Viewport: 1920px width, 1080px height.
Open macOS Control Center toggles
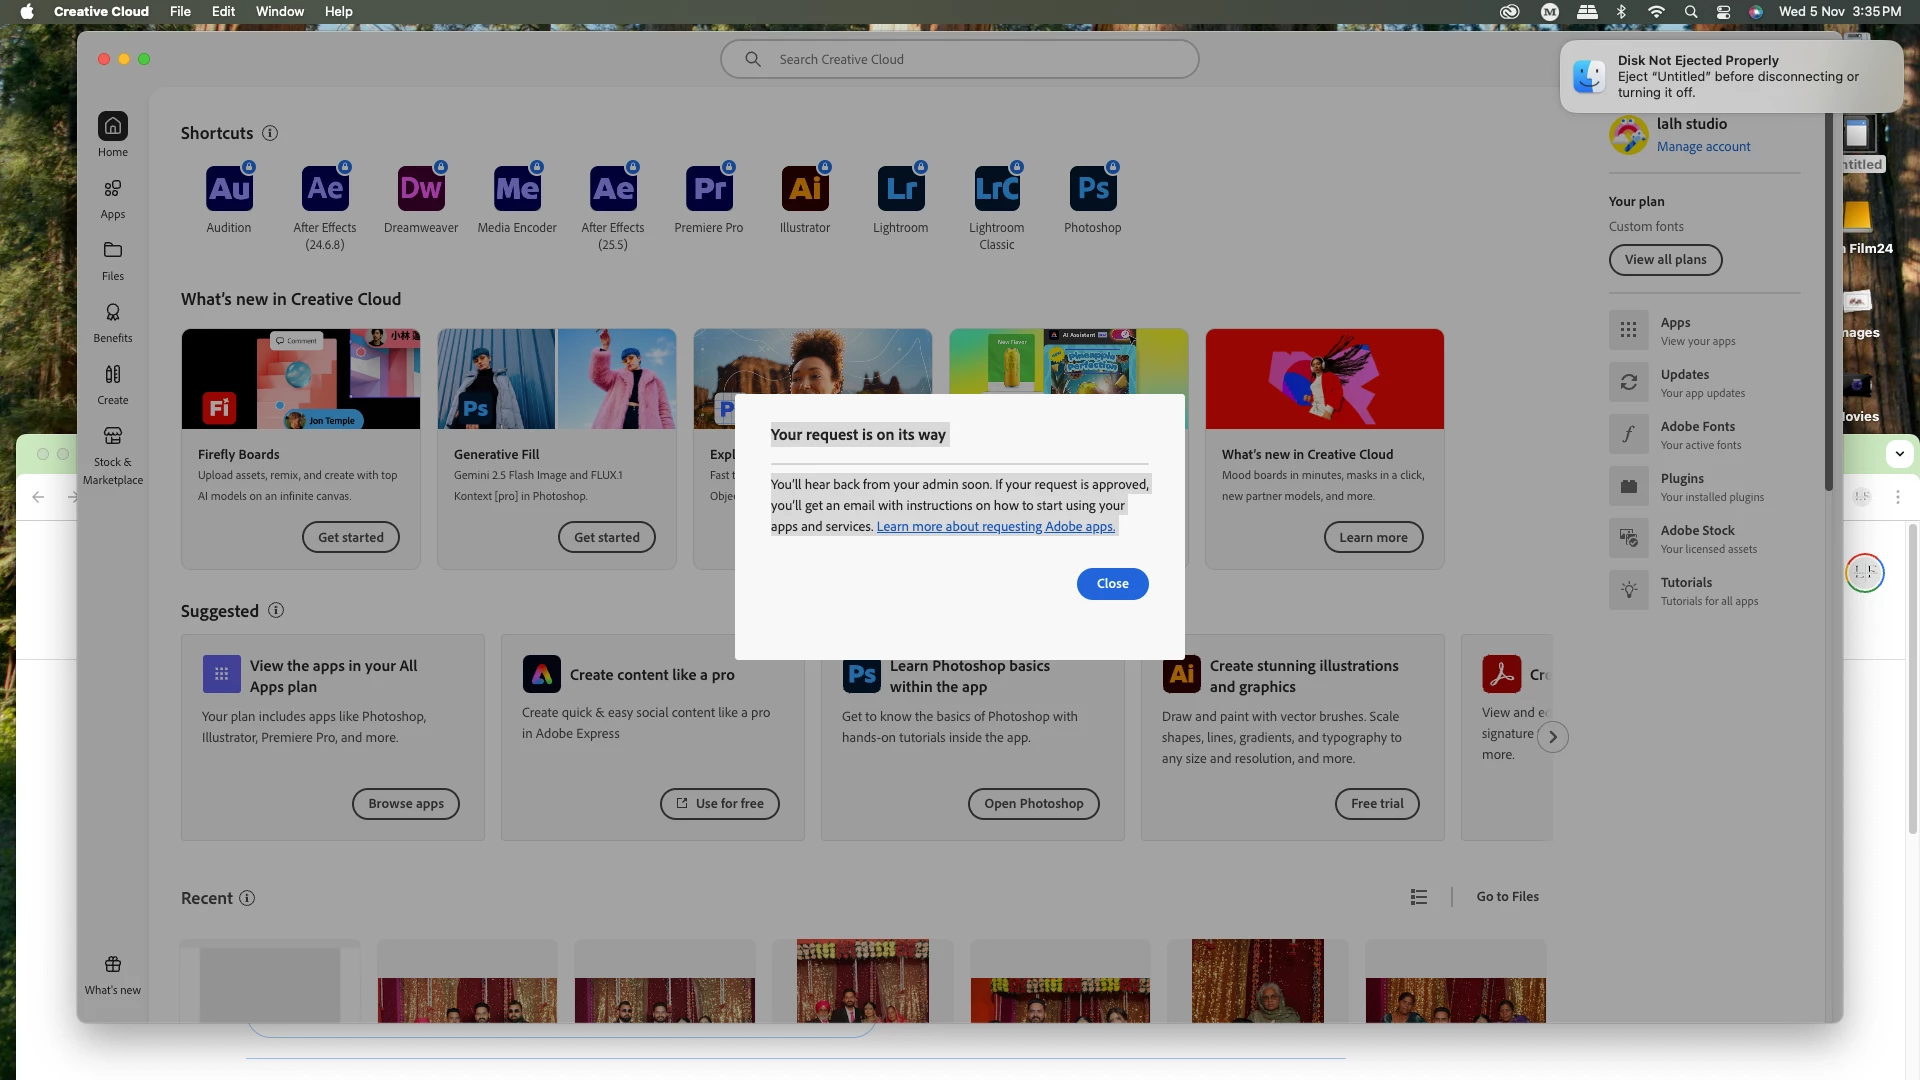click(x=1723, y=12)
